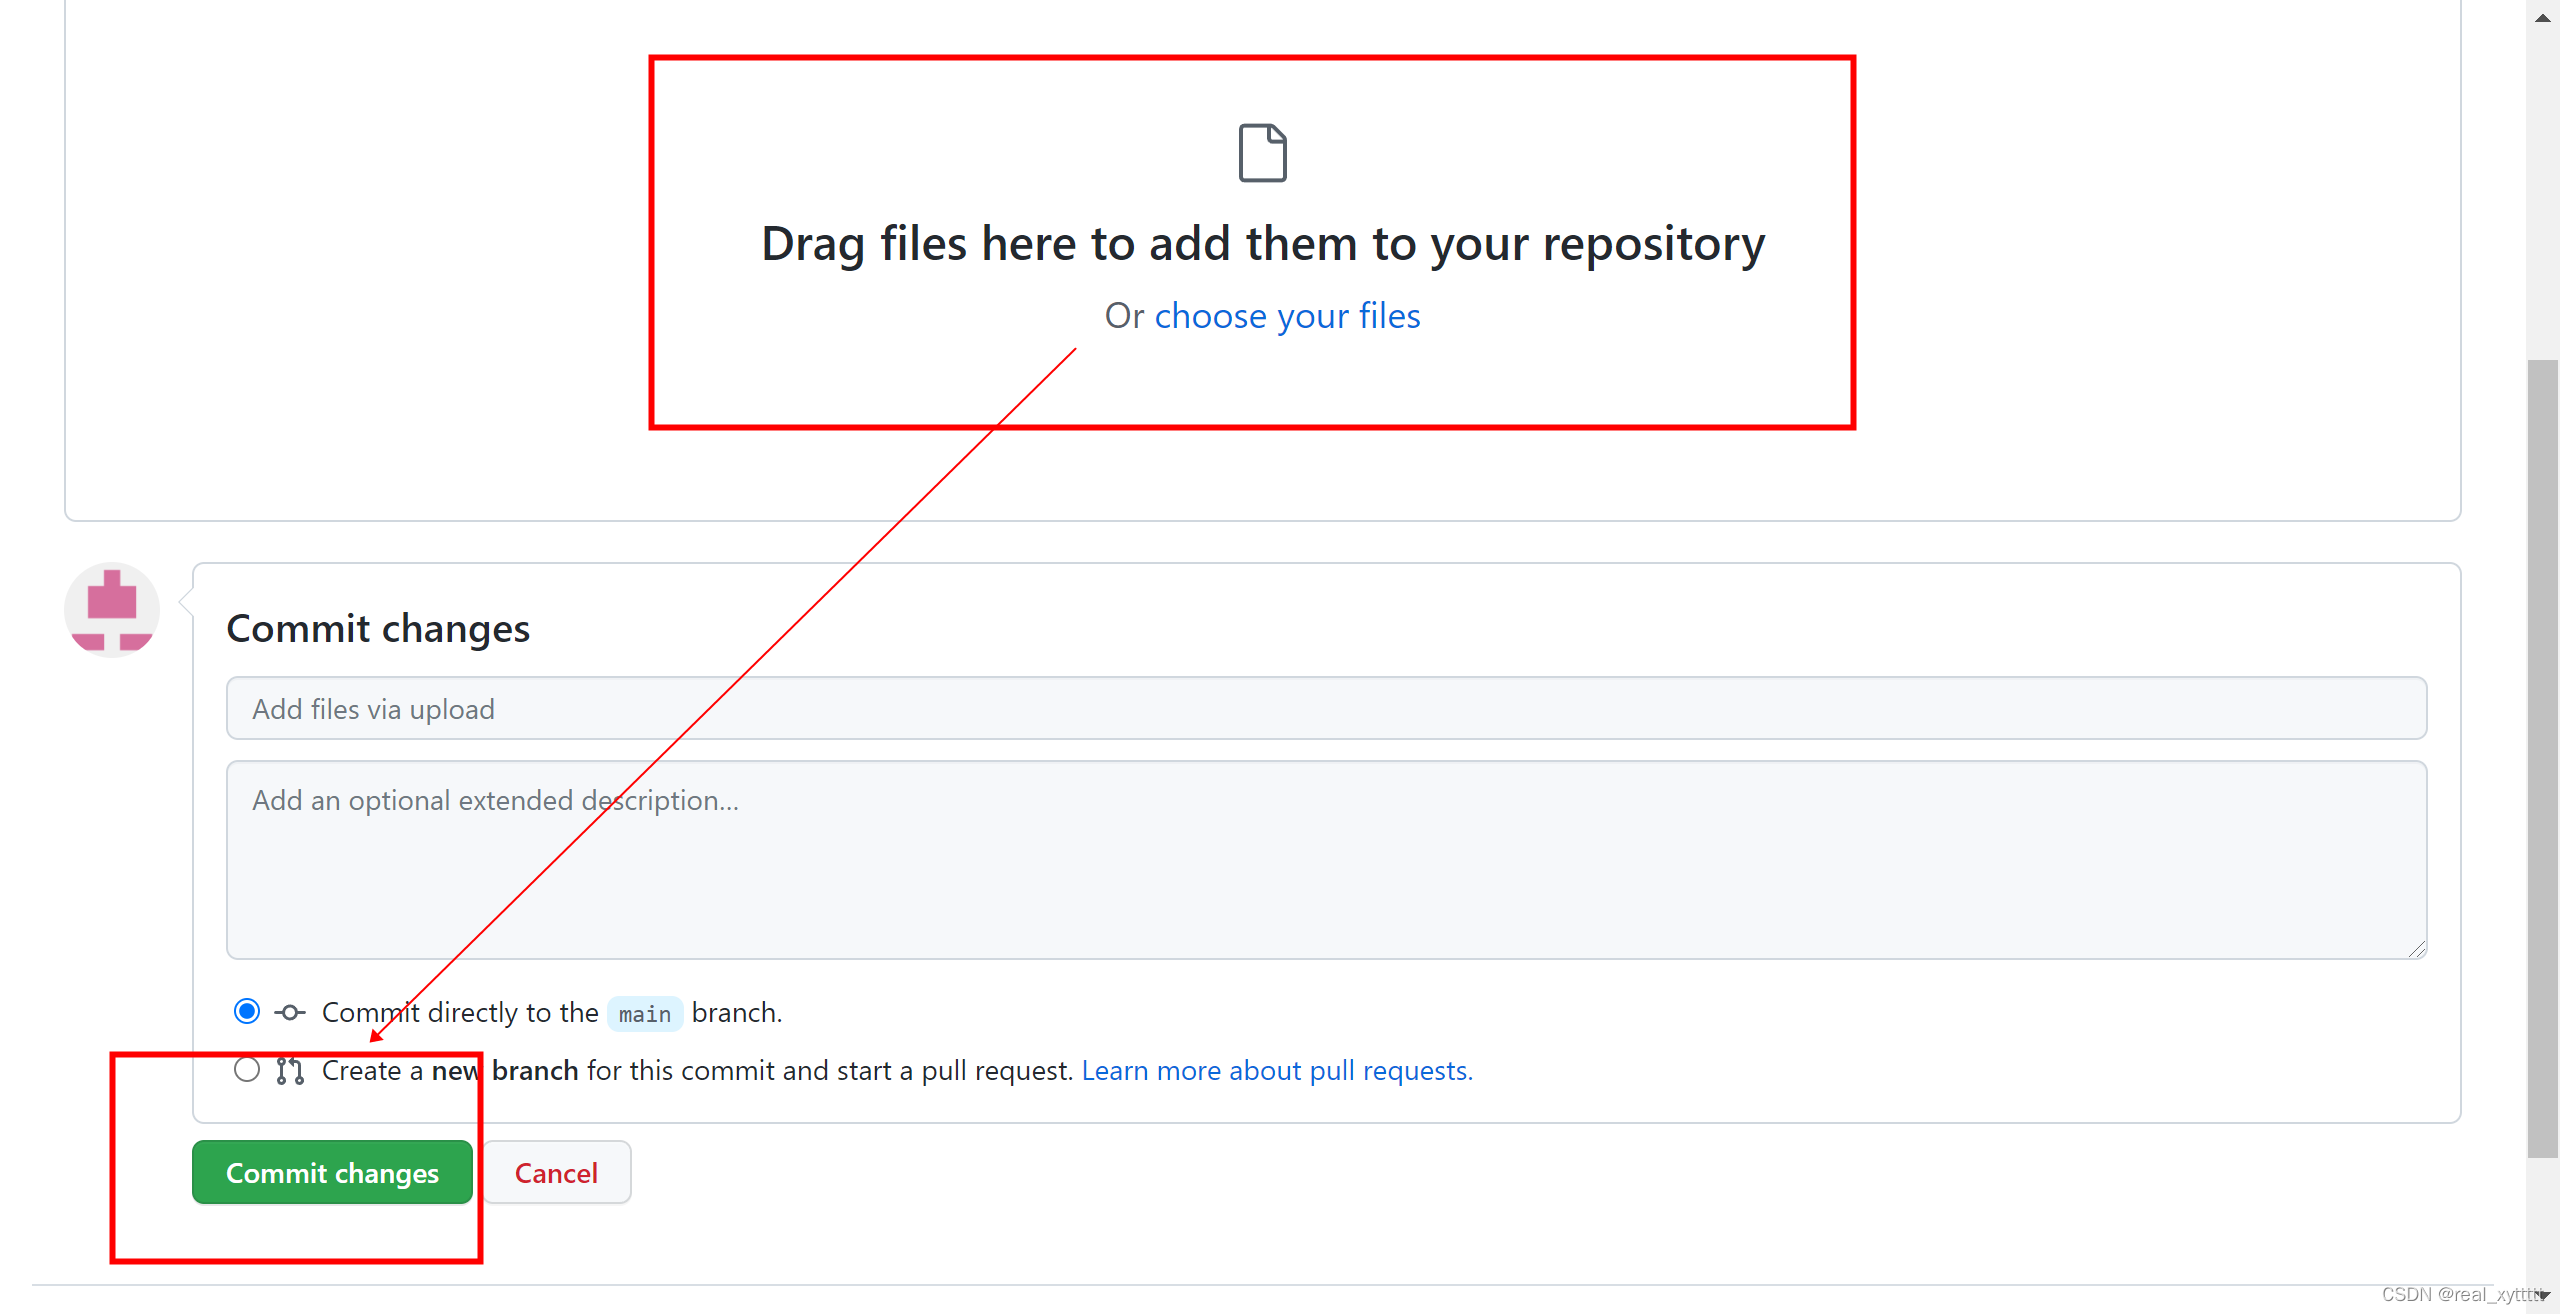Image resolution: width=2560 pixels, height=1314 pixels.
Task: Click the vertical scrollbar thumb
Action: click(x=2543, y=758)
